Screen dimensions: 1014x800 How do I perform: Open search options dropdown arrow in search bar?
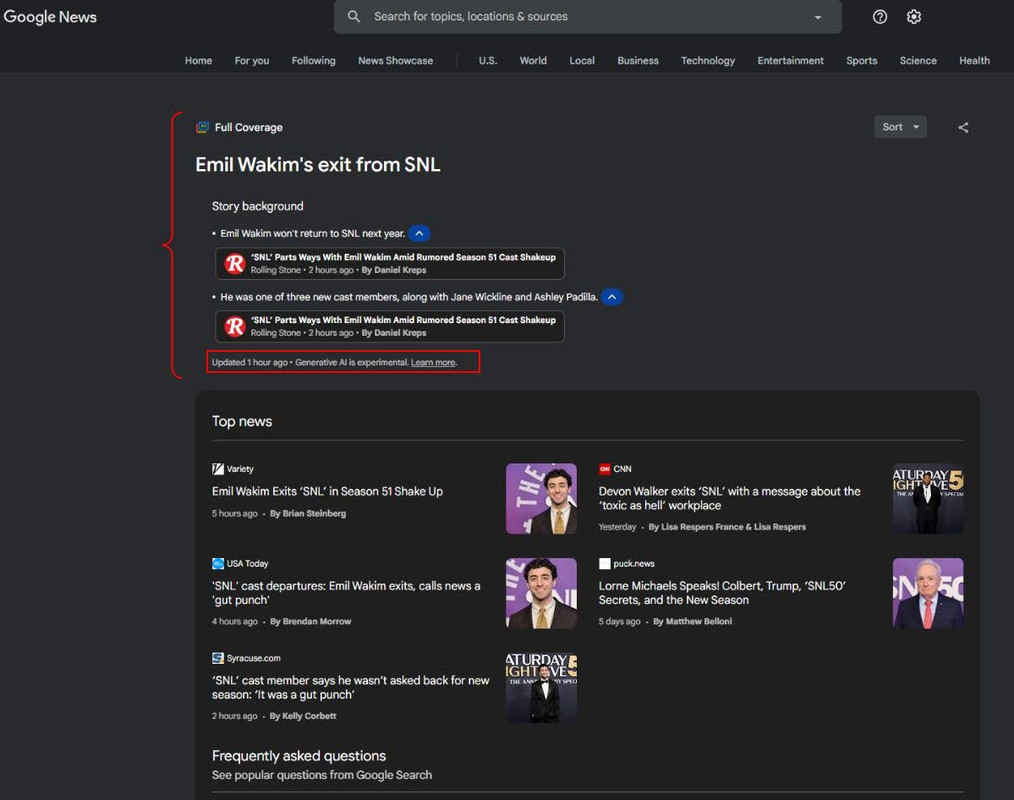coord(818,17)
